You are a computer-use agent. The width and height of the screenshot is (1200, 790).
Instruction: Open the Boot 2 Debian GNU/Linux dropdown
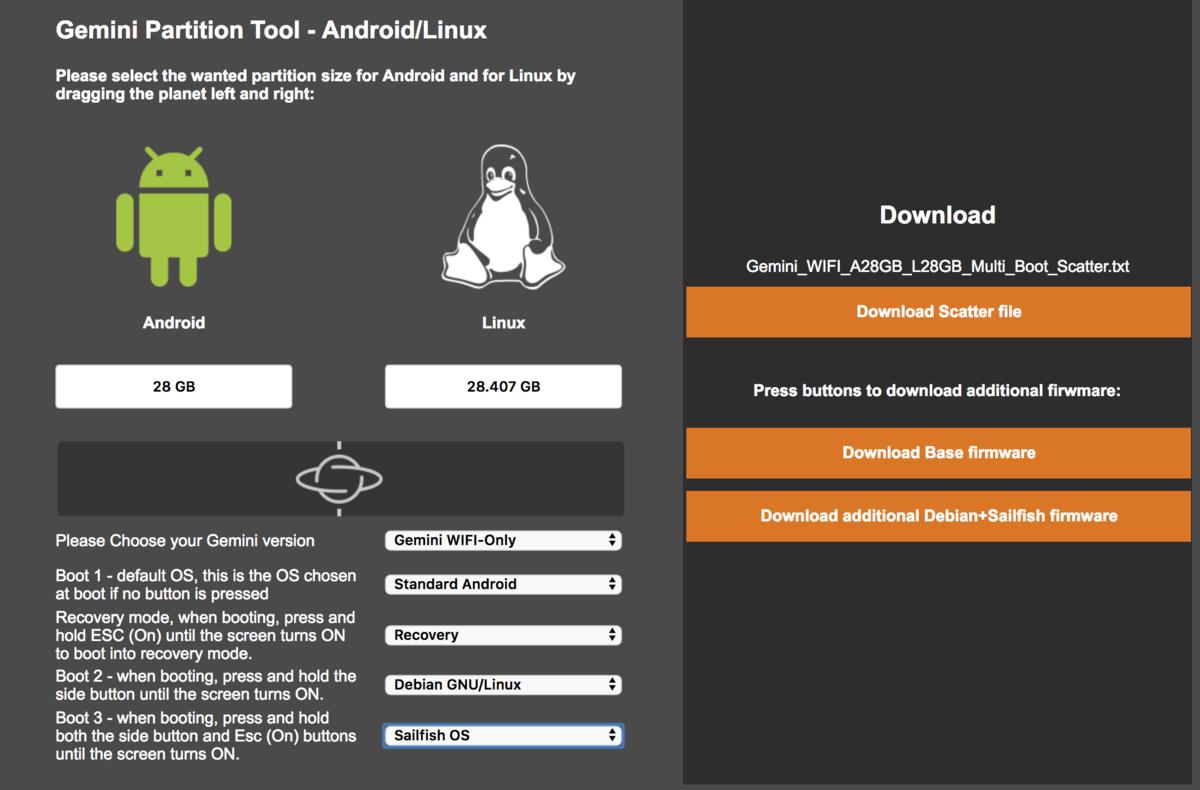[503, 684]
